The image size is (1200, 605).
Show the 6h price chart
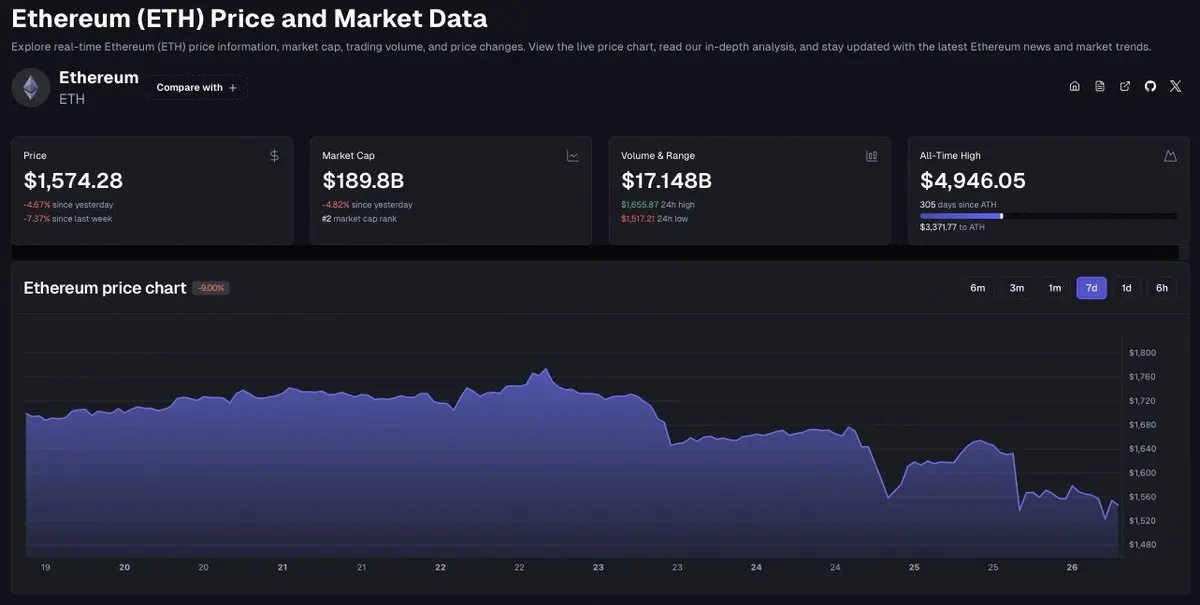pyautogui.click(x=1162, y=288)
